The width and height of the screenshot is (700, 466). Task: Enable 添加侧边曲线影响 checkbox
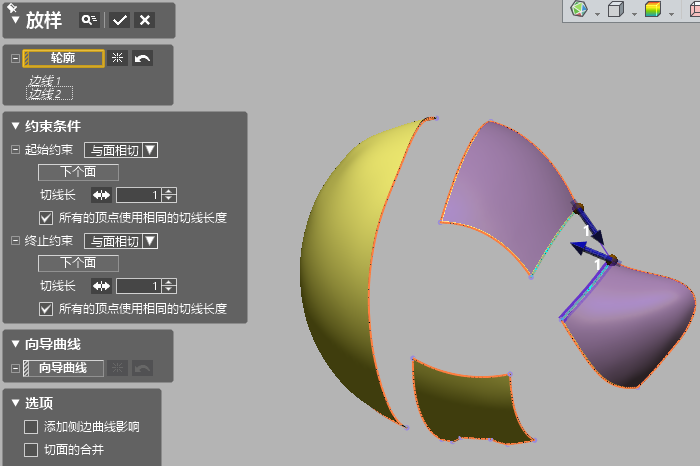31,427
